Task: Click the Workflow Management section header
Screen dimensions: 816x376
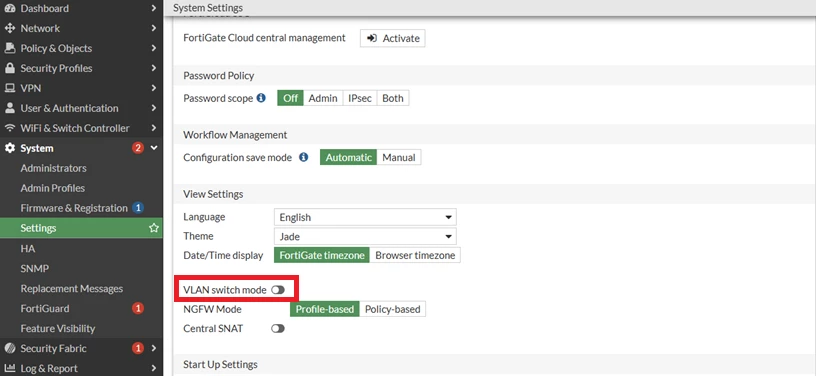Action: [235, 135]
